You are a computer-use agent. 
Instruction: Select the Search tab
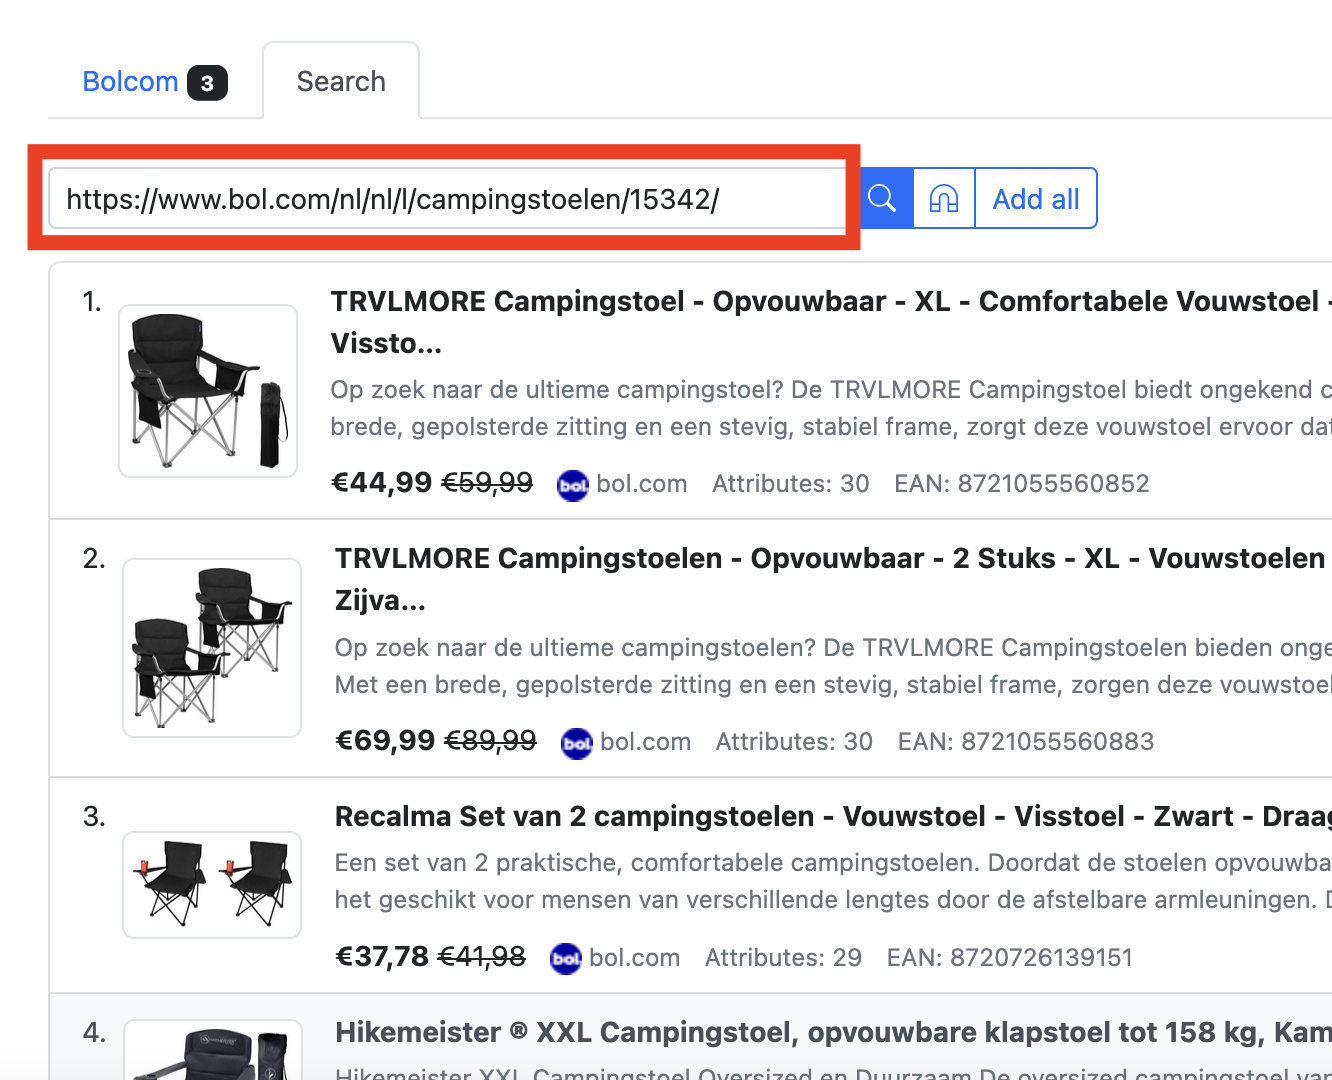(341, 82)
